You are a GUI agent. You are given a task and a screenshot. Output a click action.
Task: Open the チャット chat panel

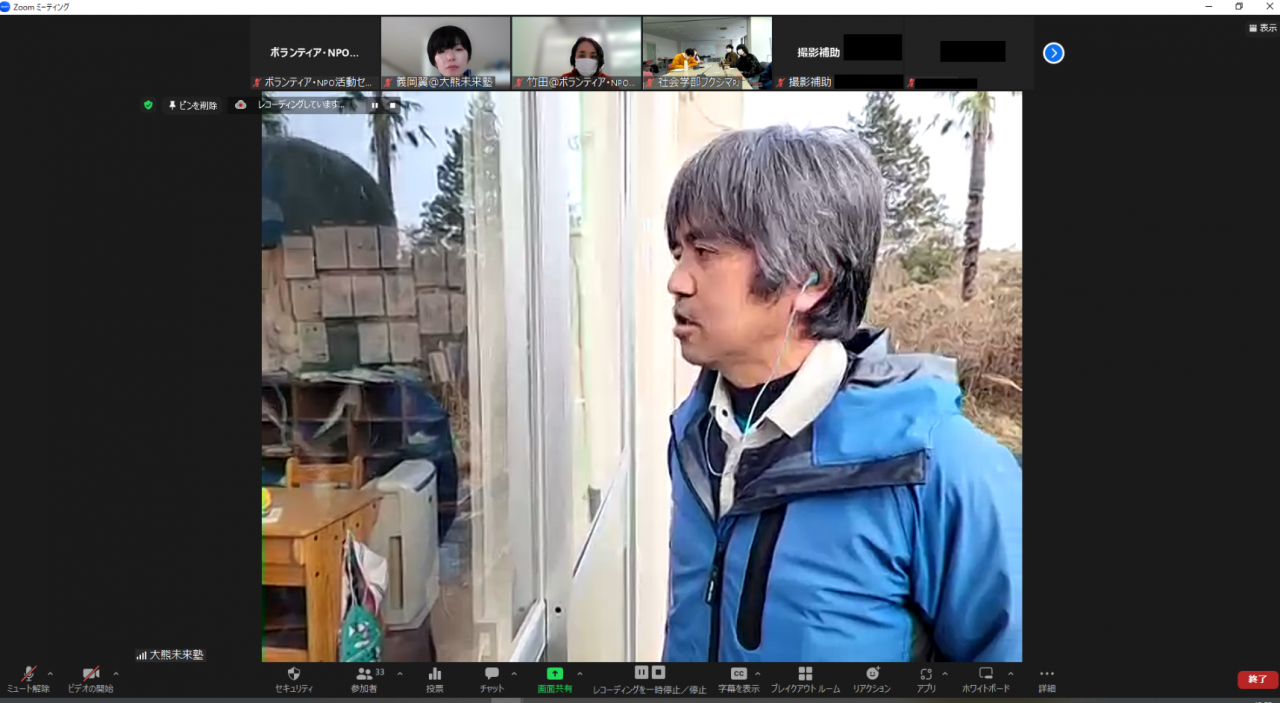pyautogui.click(x=491, y=674)
